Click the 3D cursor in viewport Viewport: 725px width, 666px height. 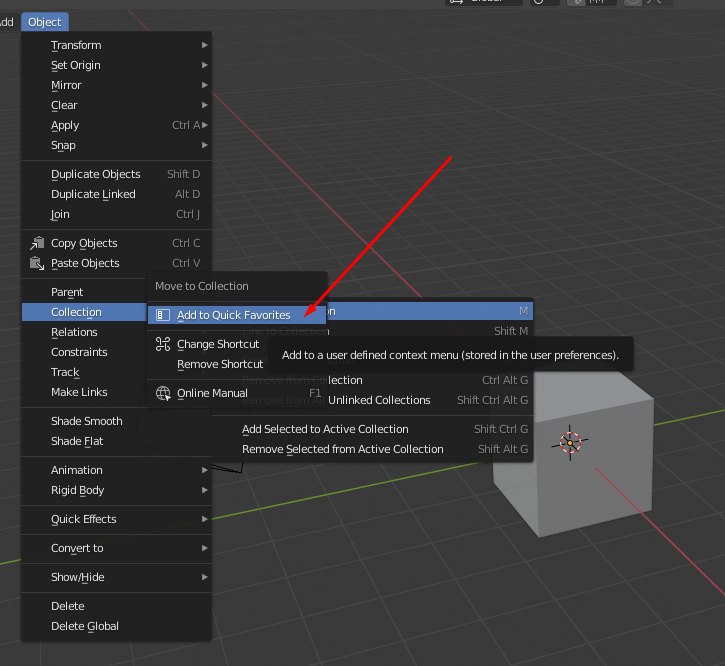coord(570,443)
